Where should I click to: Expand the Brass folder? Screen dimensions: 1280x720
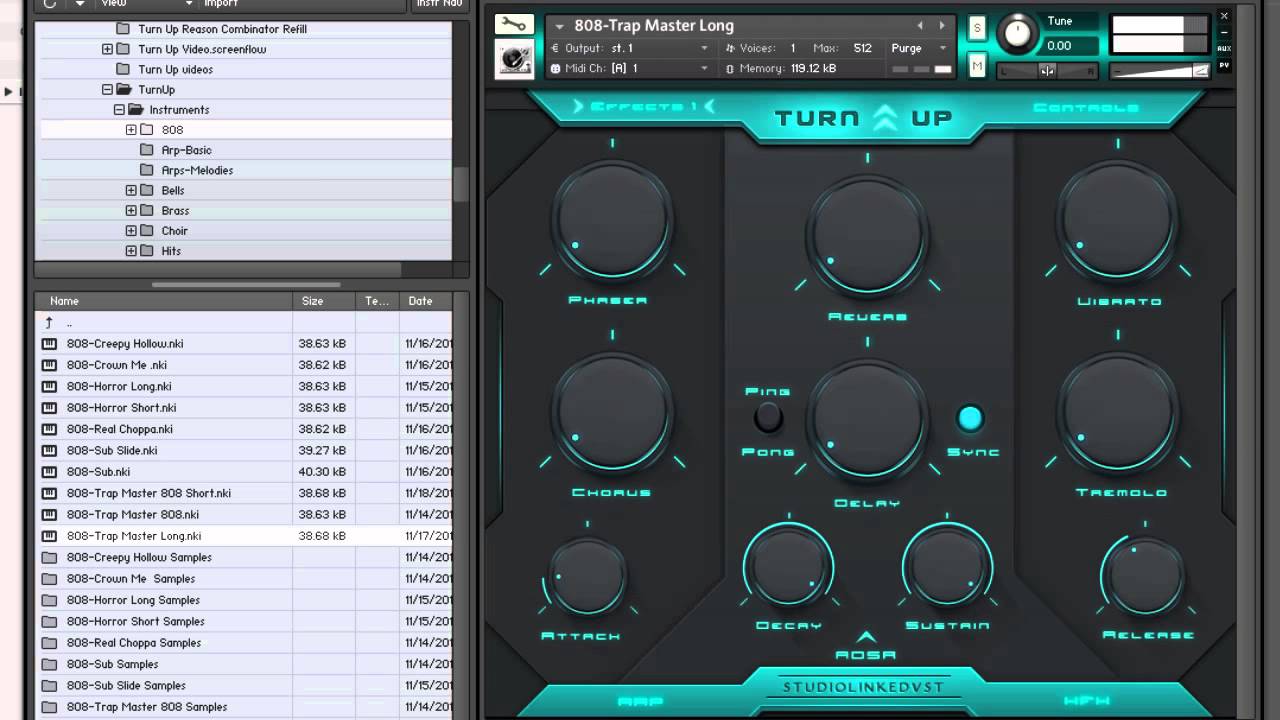pos(131,210)
